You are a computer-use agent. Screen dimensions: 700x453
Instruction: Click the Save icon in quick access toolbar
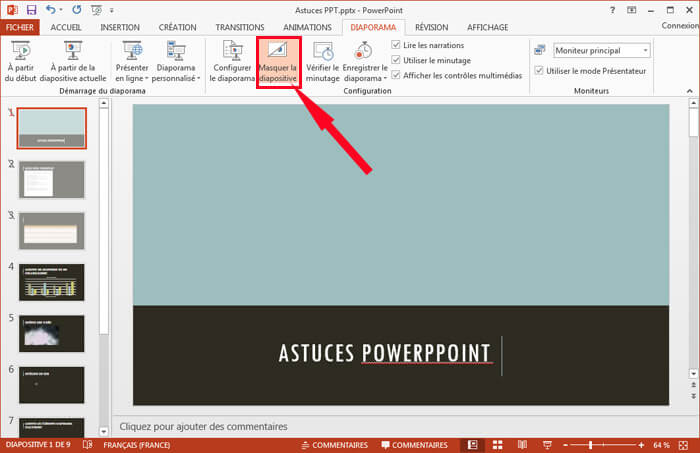[29, 8]
